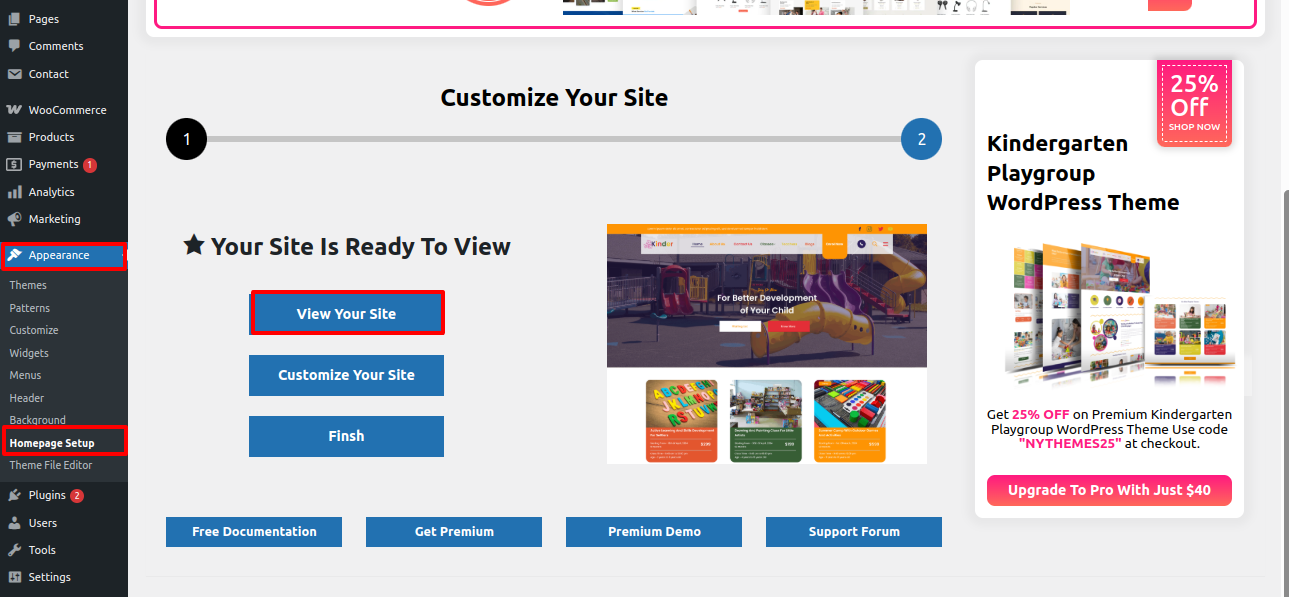Click the Customize Your Site heading
This screenshot has height=597, width=1289.
(x=554, y=98)
